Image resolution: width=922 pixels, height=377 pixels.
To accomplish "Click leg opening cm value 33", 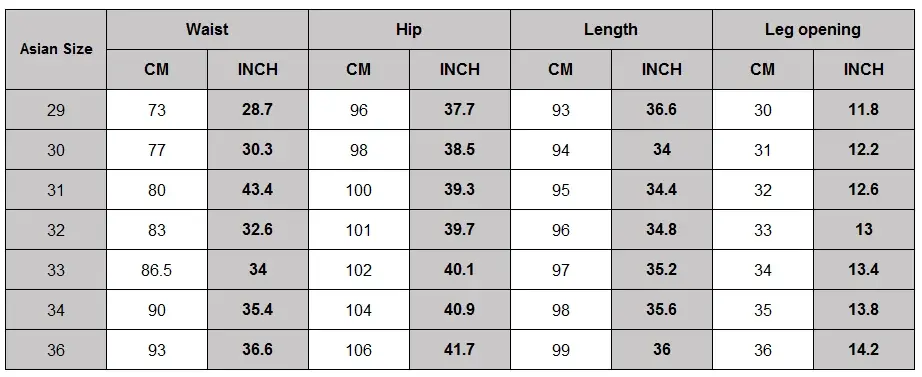I will (x=763, y=230).
